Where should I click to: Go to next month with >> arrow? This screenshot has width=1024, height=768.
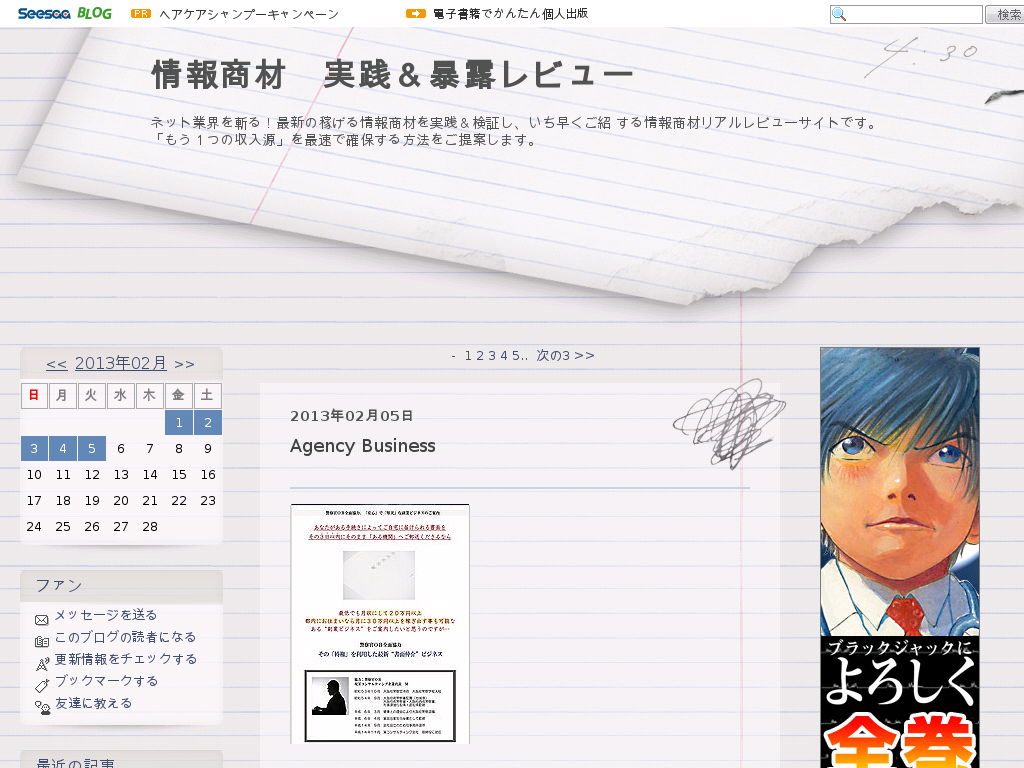coord(184,364)
